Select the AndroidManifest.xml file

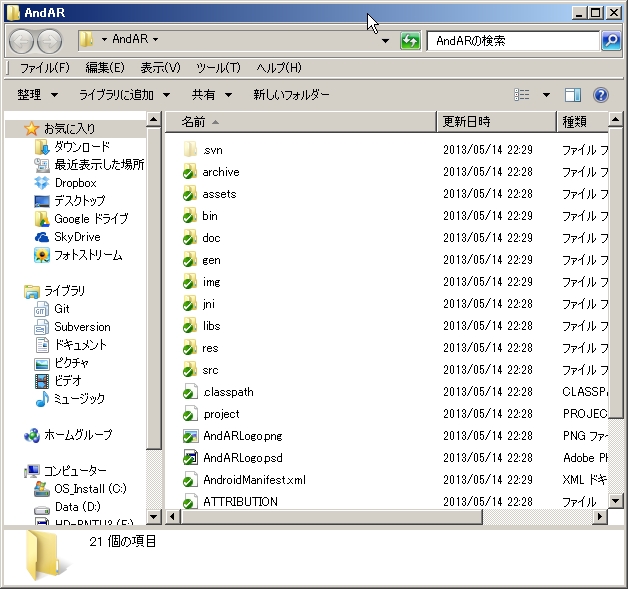pyautogui.click(x=254, y=480)
